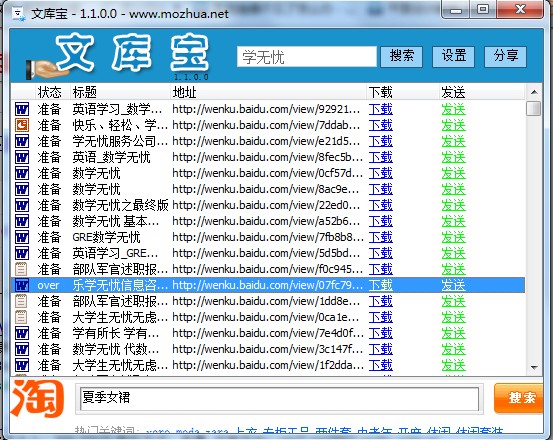Download 数学无忧之最终版 document
This screenshot has height=440, width=553.
pyautogui.click(x=381, y=205)
